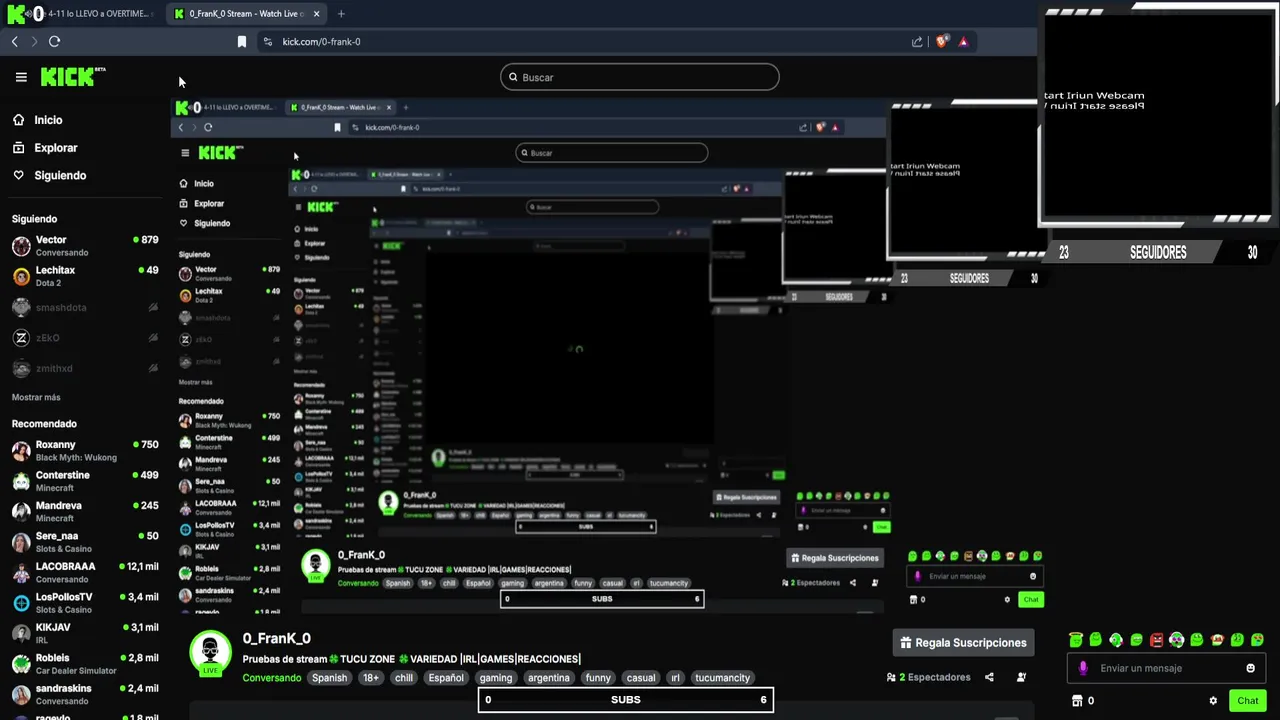
Task: Pick the red angry emote in main chat
Action: click(1157, 640)
